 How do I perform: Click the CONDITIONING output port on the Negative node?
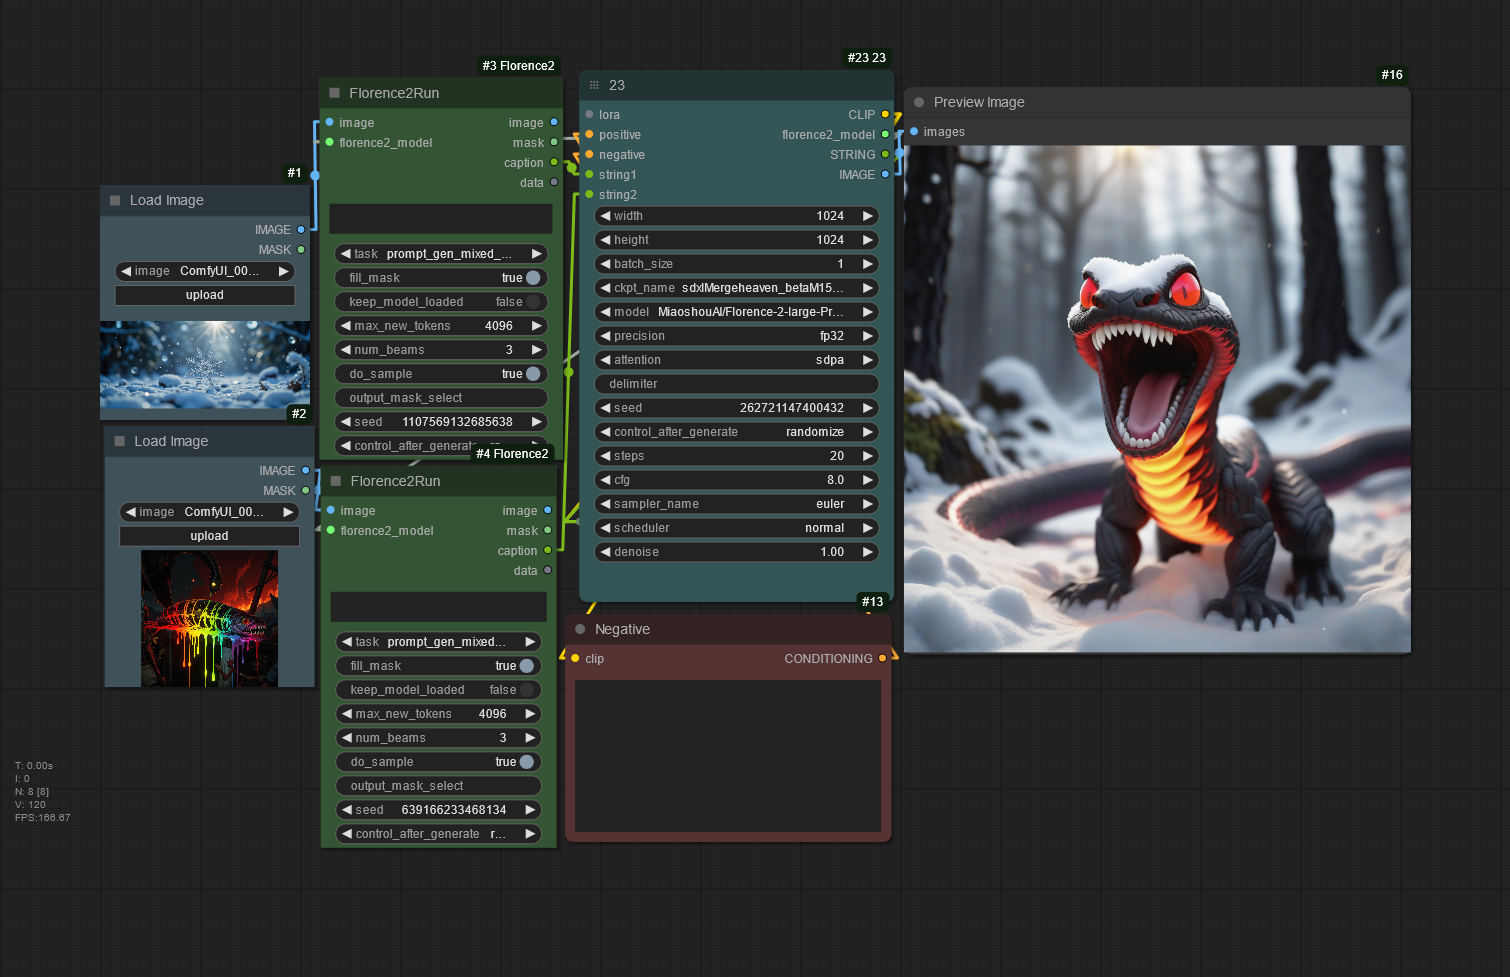882,658
